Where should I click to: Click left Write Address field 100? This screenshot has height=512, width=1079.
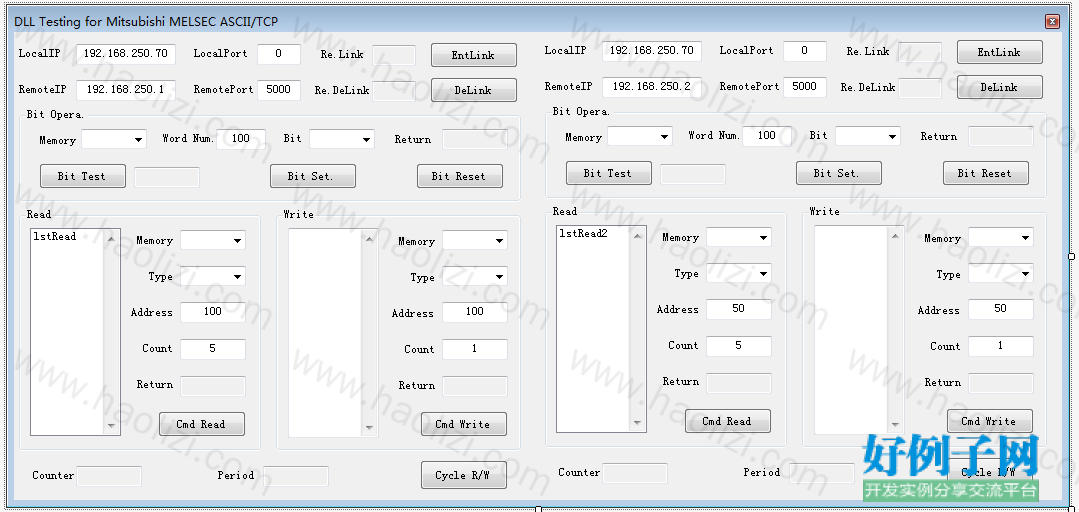[x=475, y=312]
